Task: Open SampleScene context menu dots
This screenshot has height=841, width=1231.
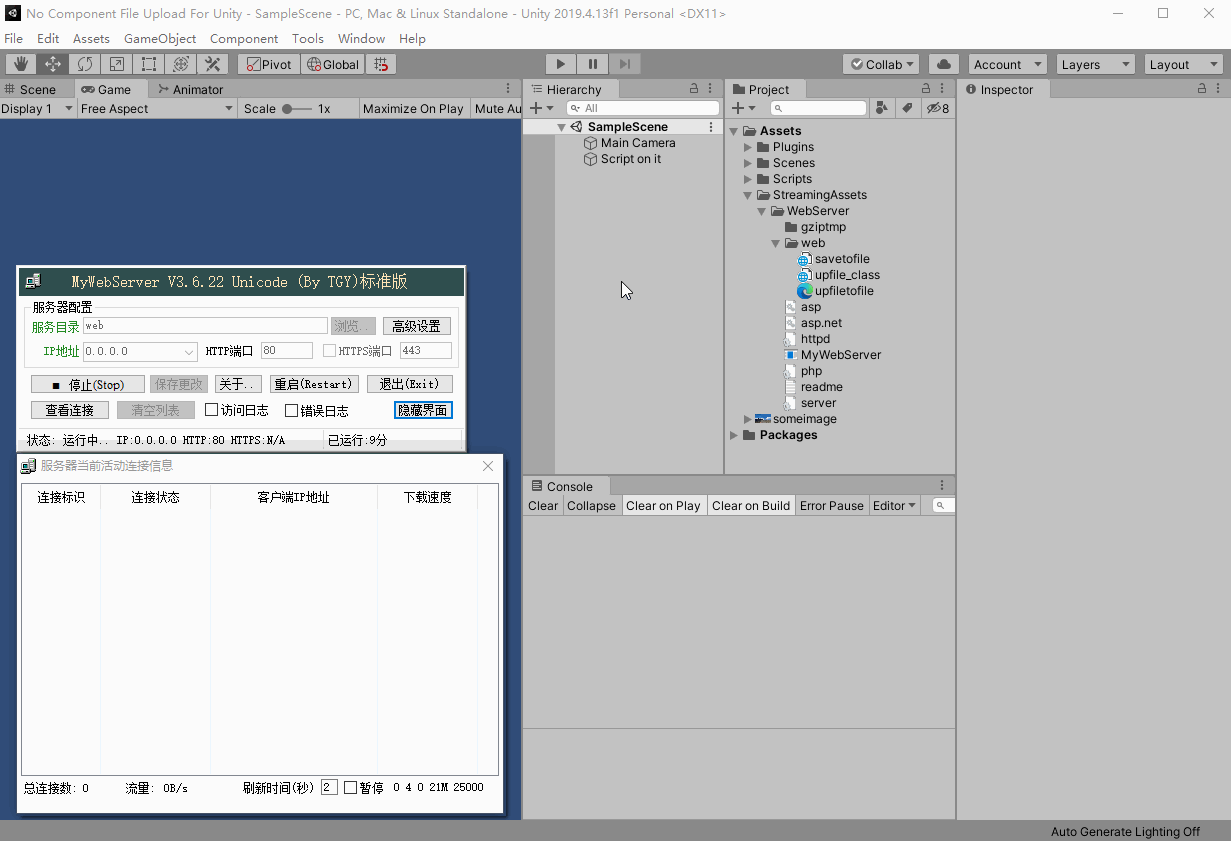Action: point(711,127)
